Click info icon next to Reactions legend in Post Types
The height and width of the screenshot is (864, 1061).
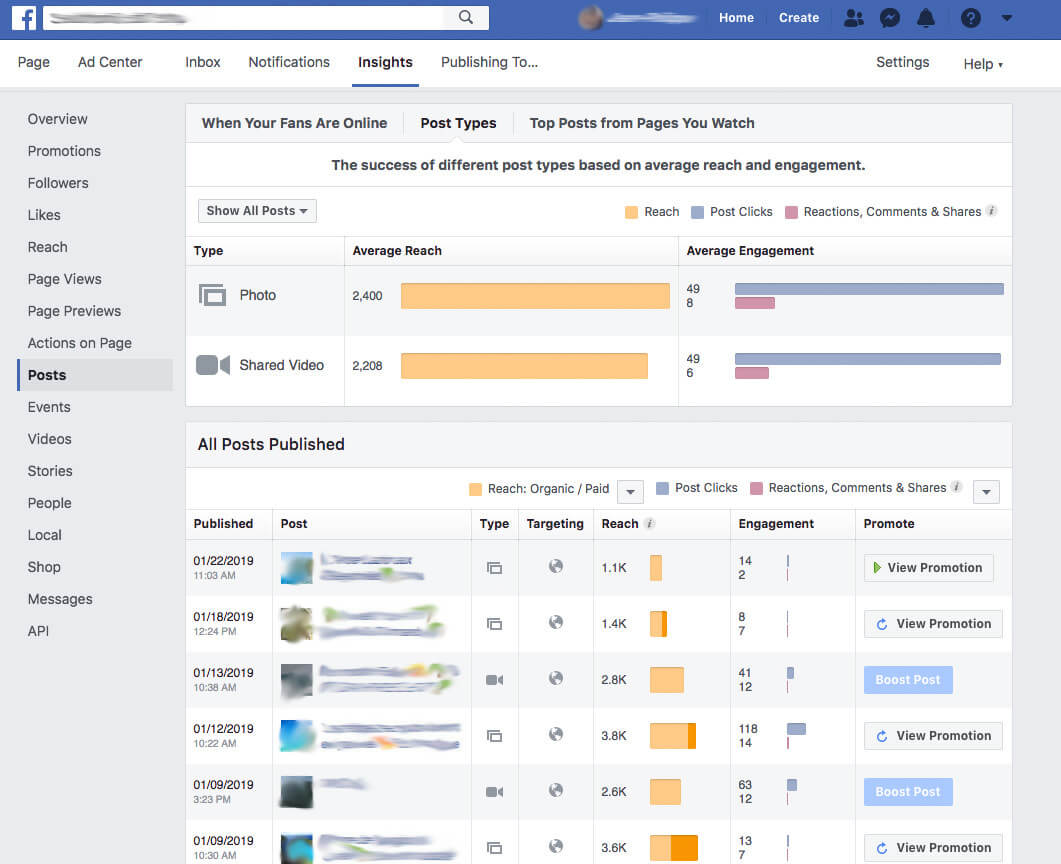pos(991,210)
